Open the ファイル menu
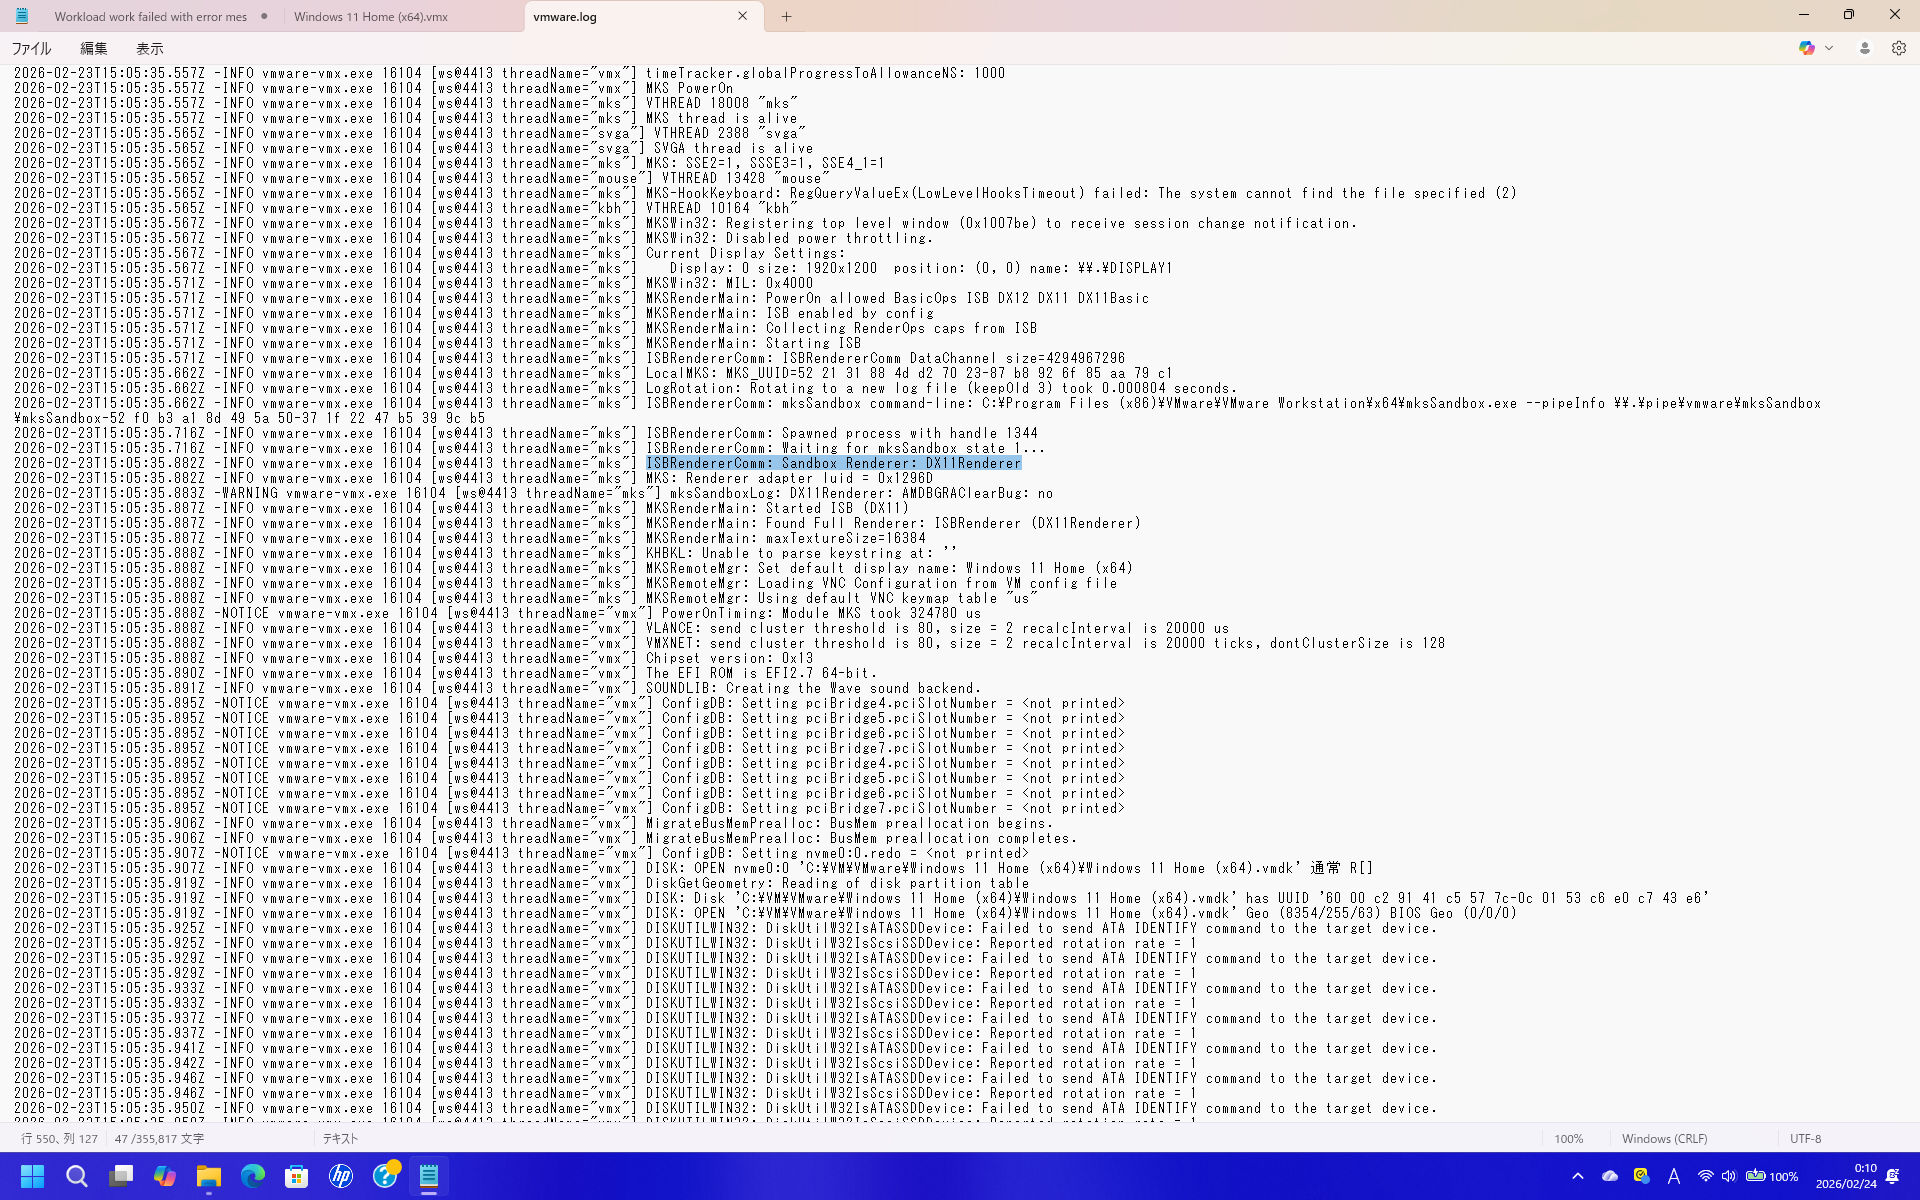1920x1200 pixels. 31,48
